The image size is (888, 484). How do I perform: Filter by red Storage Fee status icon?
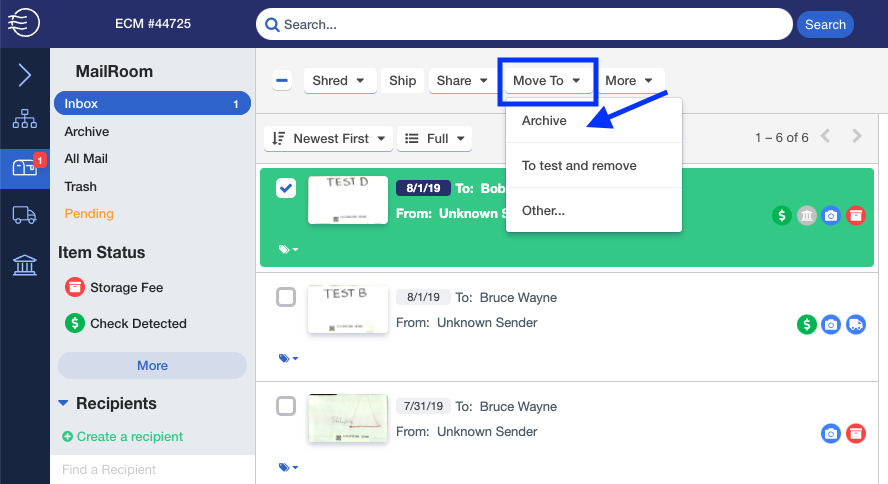pyautogui.click(x=75, y=287)
